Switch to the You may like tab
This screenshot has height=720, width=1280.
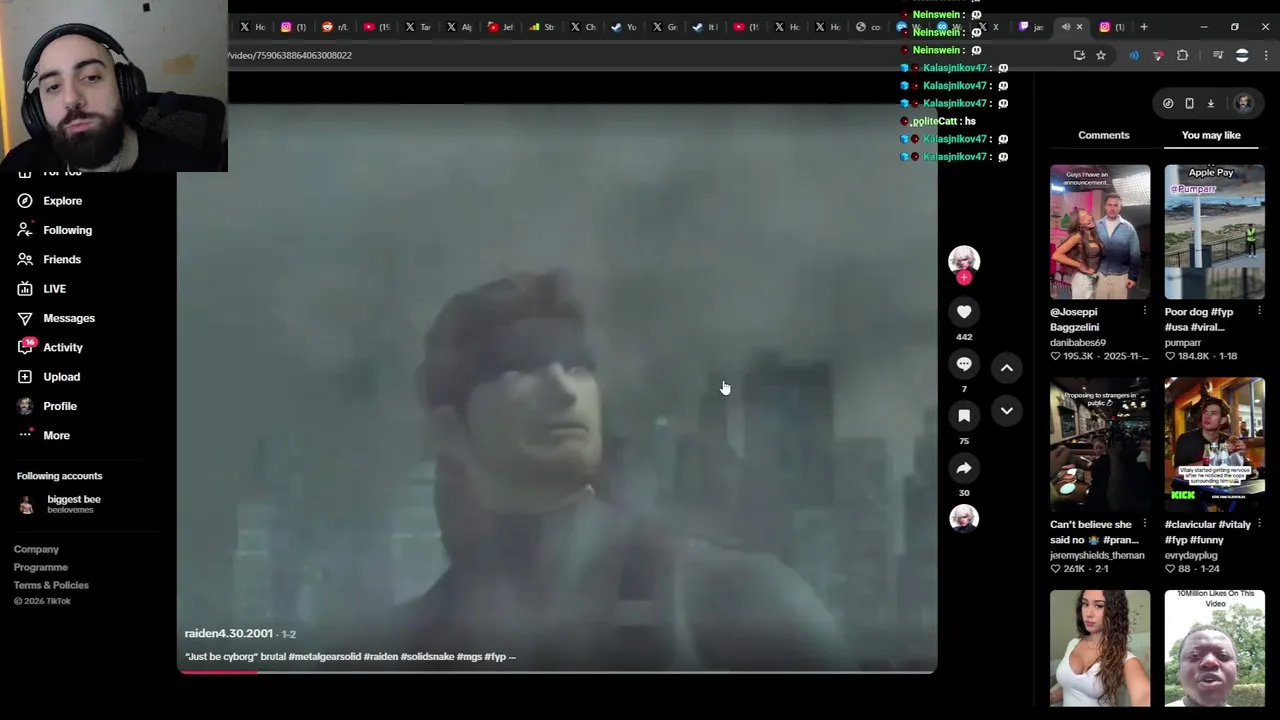[1211, 135]
